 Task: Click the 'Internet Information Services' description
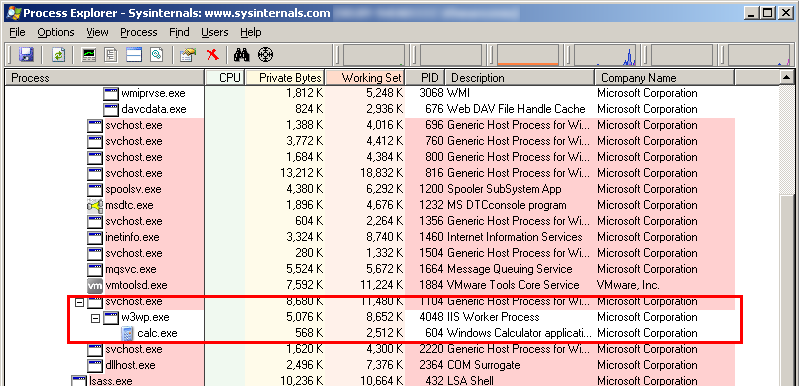click(x=515, y=237)
